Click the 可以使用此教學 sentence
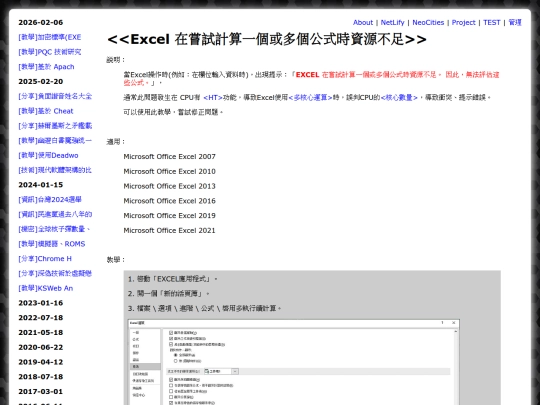Image resolution: width=540 pixels, height=405 pixels. pyautogui.click(x=173, y=112)
